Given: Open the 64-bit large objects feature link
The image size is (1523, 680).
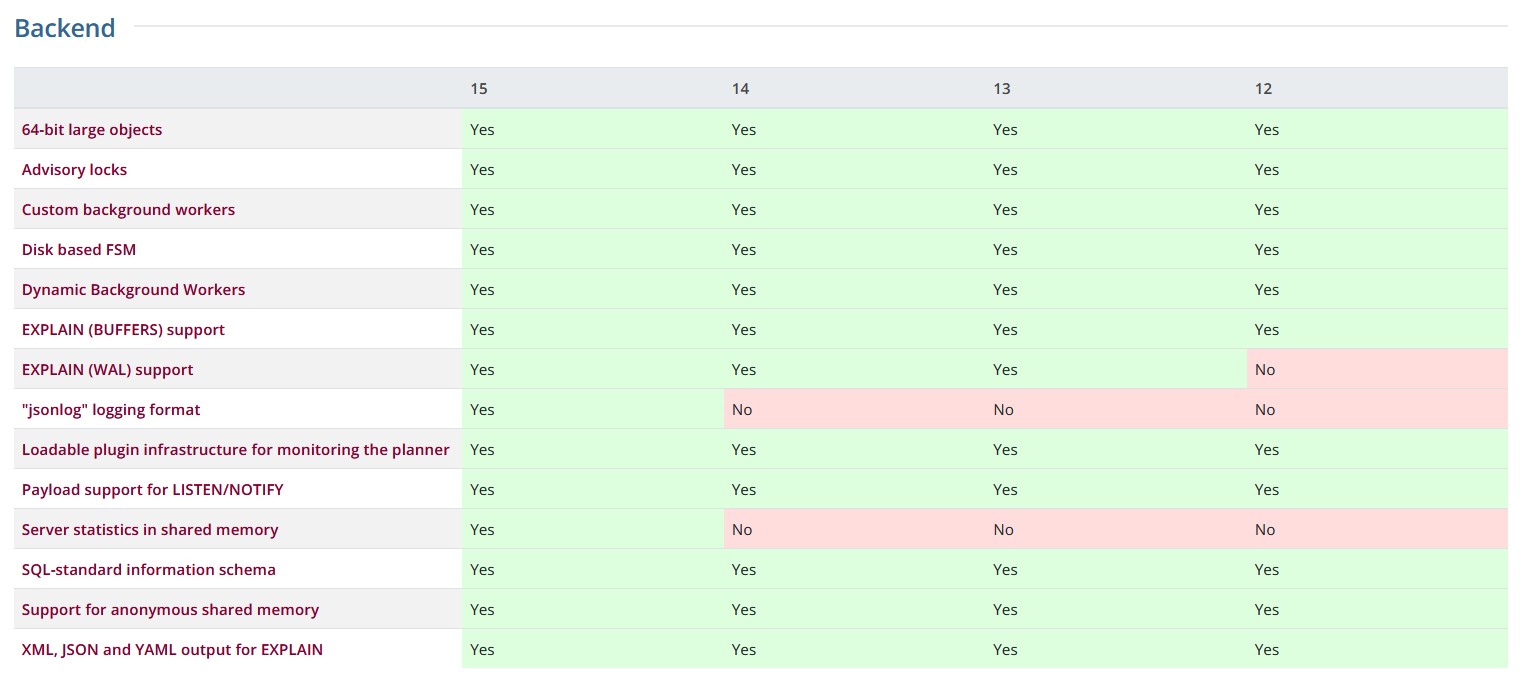Looking at the screenshot, I should (x=92, y=130).
